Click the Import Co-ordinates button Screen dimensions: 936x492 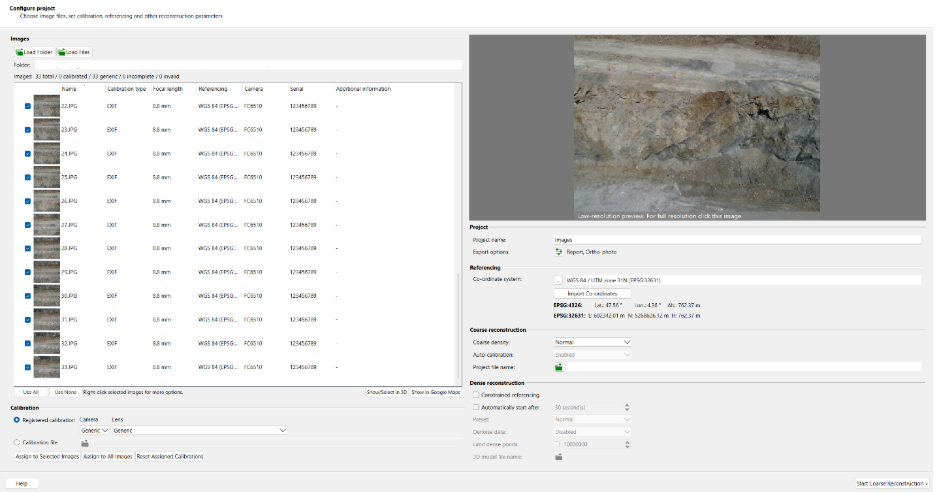591,293
